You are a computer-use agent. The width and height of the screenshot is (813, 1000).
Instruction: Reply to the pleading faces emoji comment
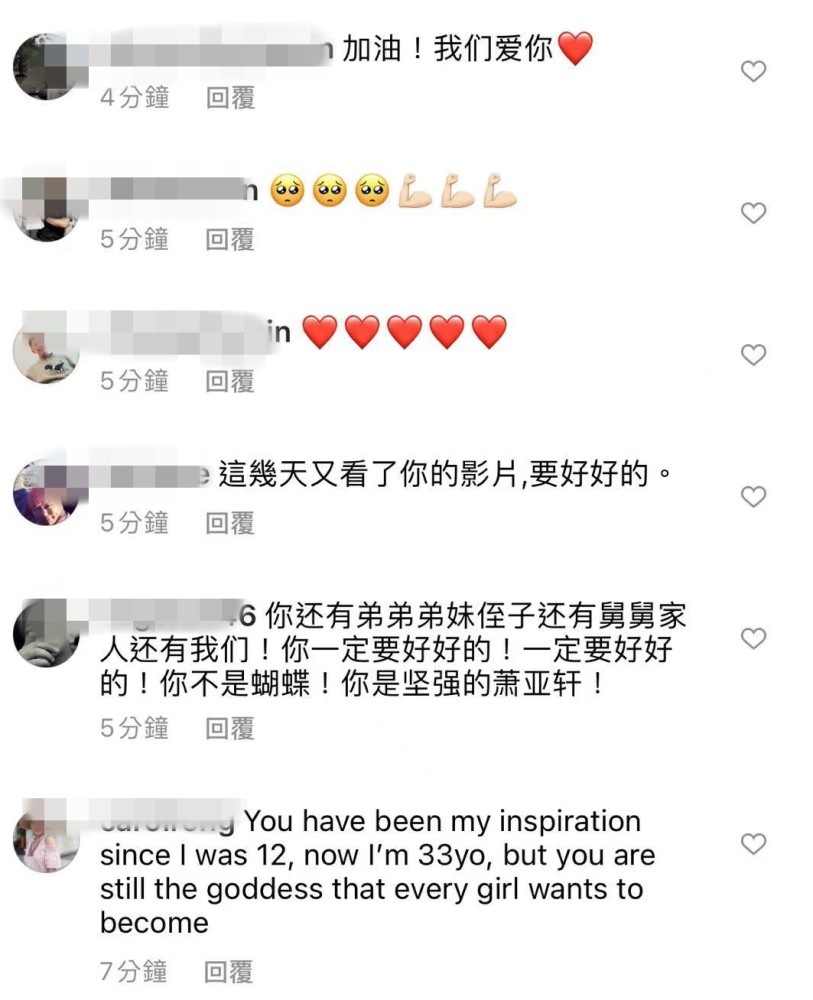[230, 239]
